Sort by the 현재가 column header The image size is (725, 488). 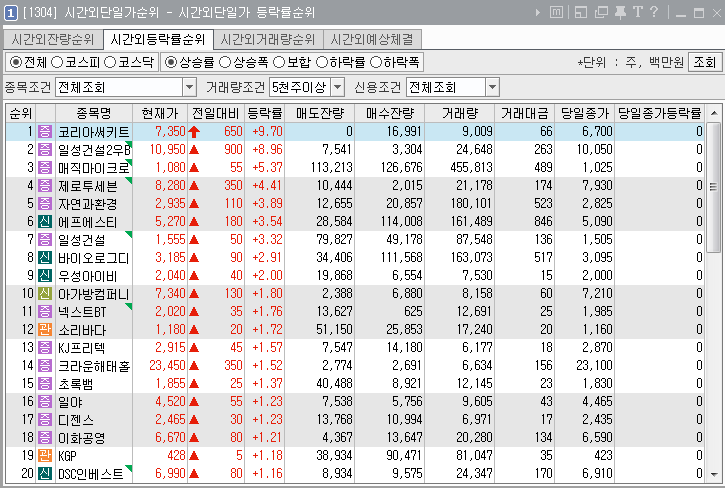tap(160, 113)
